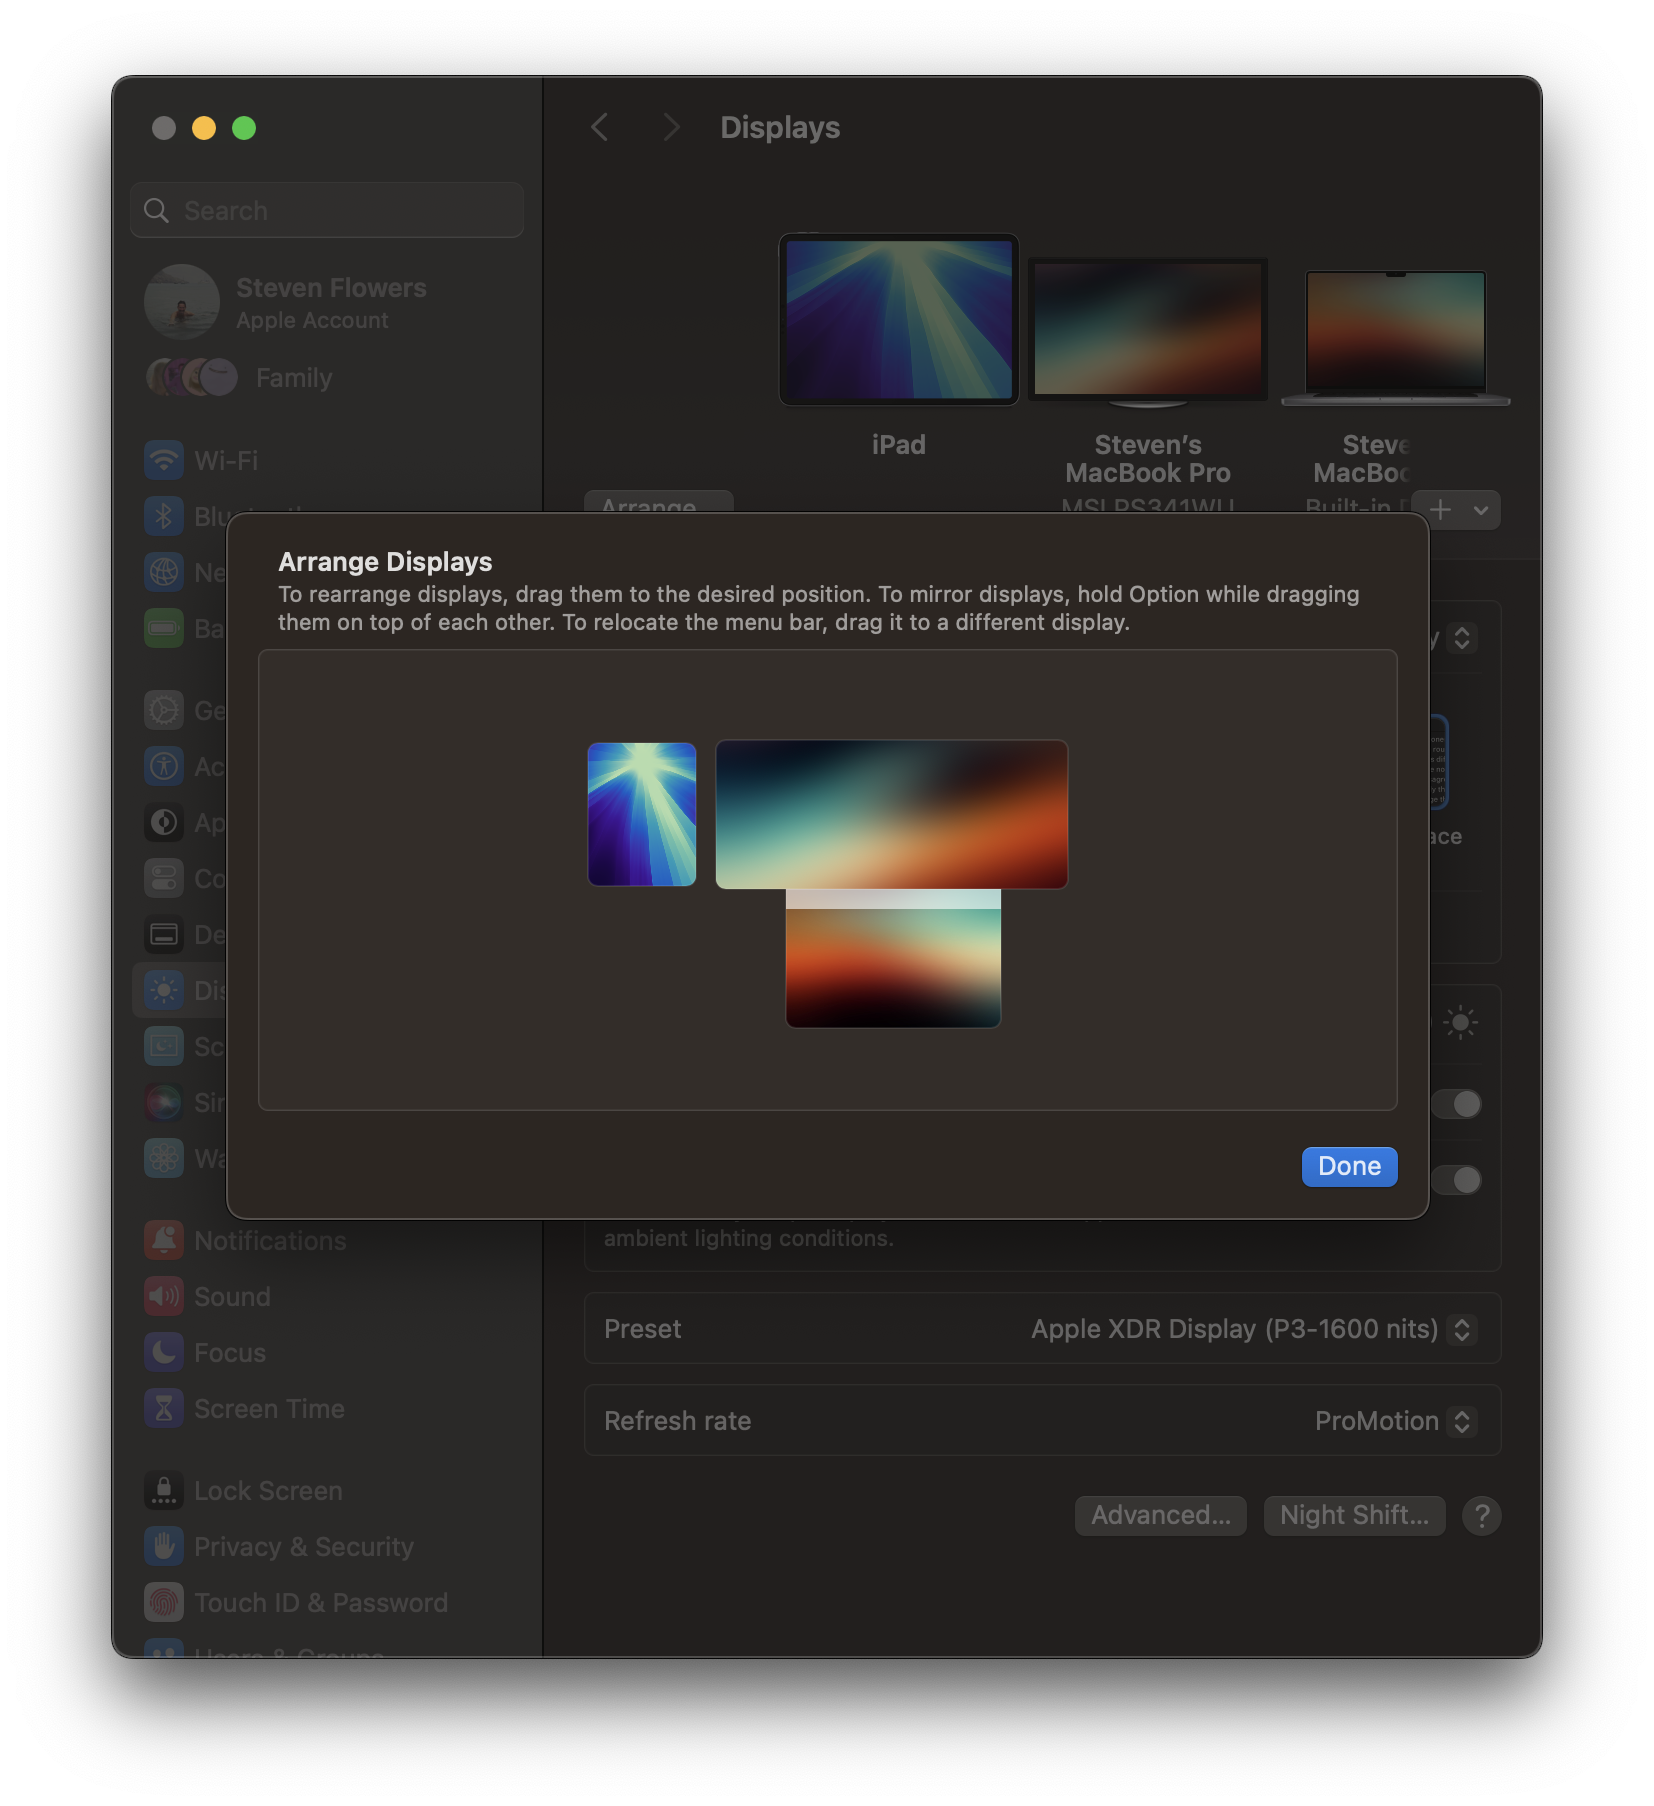Screen dimensions: 1654x1806
Task: Click the bottom built-in display in arrangement
Action: click(893, 958)
